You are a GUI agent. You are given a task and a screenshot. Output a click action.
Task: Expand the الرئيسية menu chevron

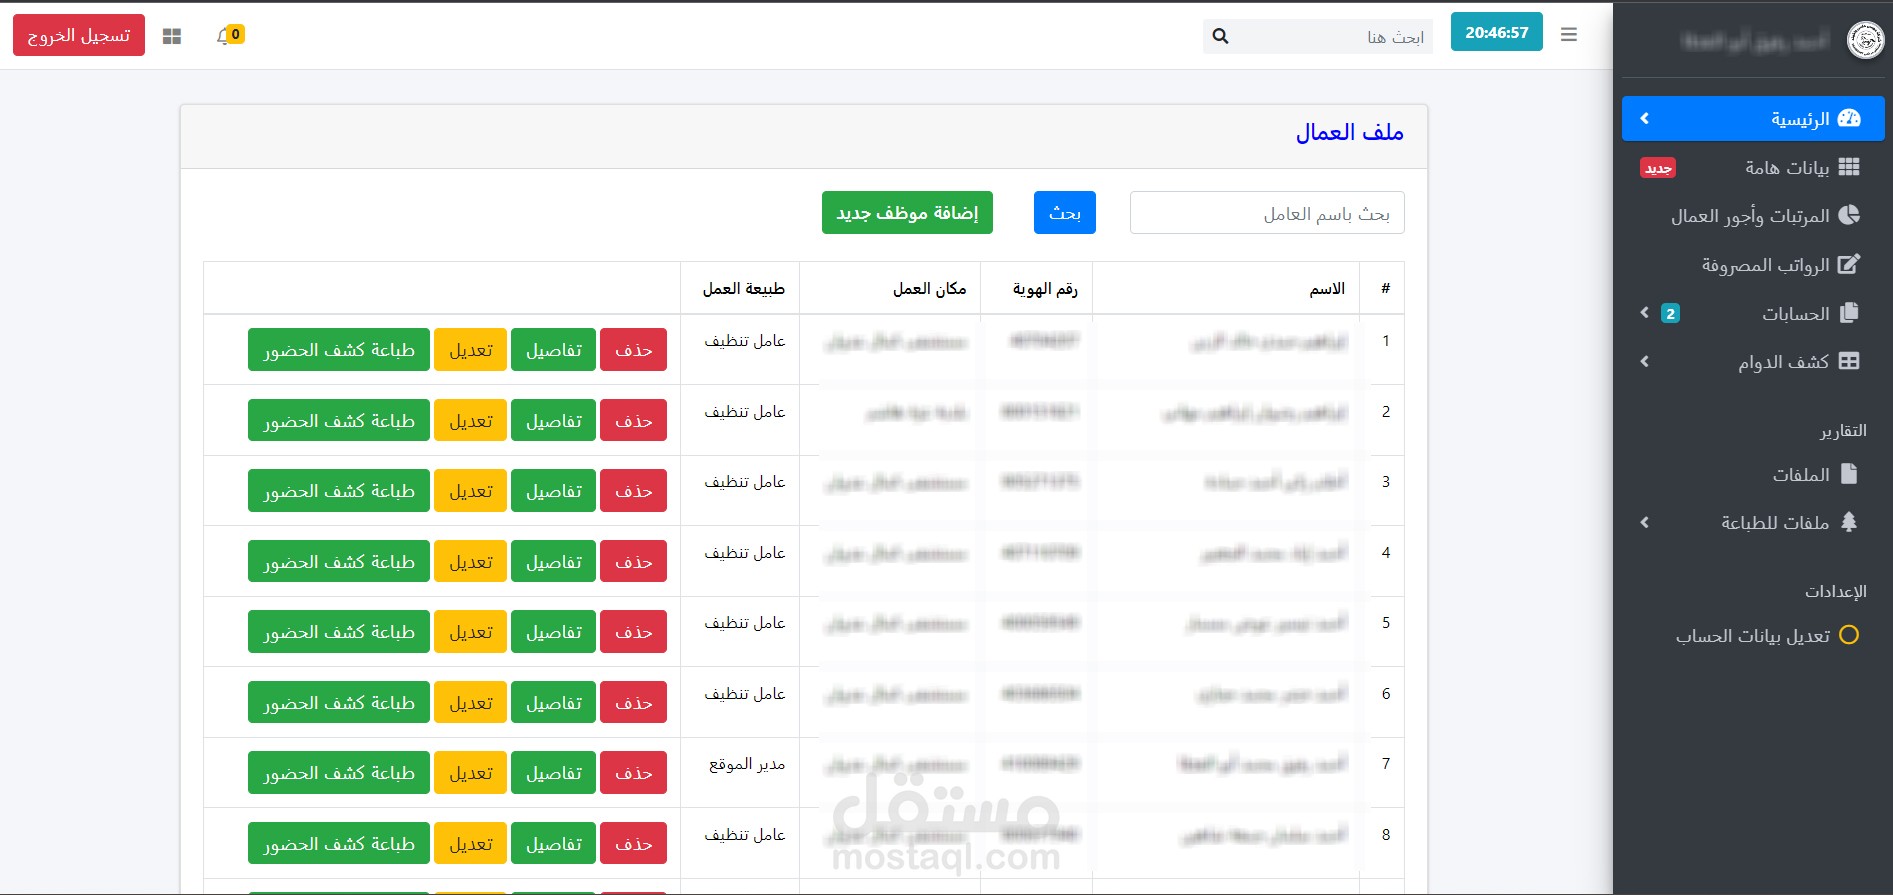pyautogui.click(x=1645, y=119)
